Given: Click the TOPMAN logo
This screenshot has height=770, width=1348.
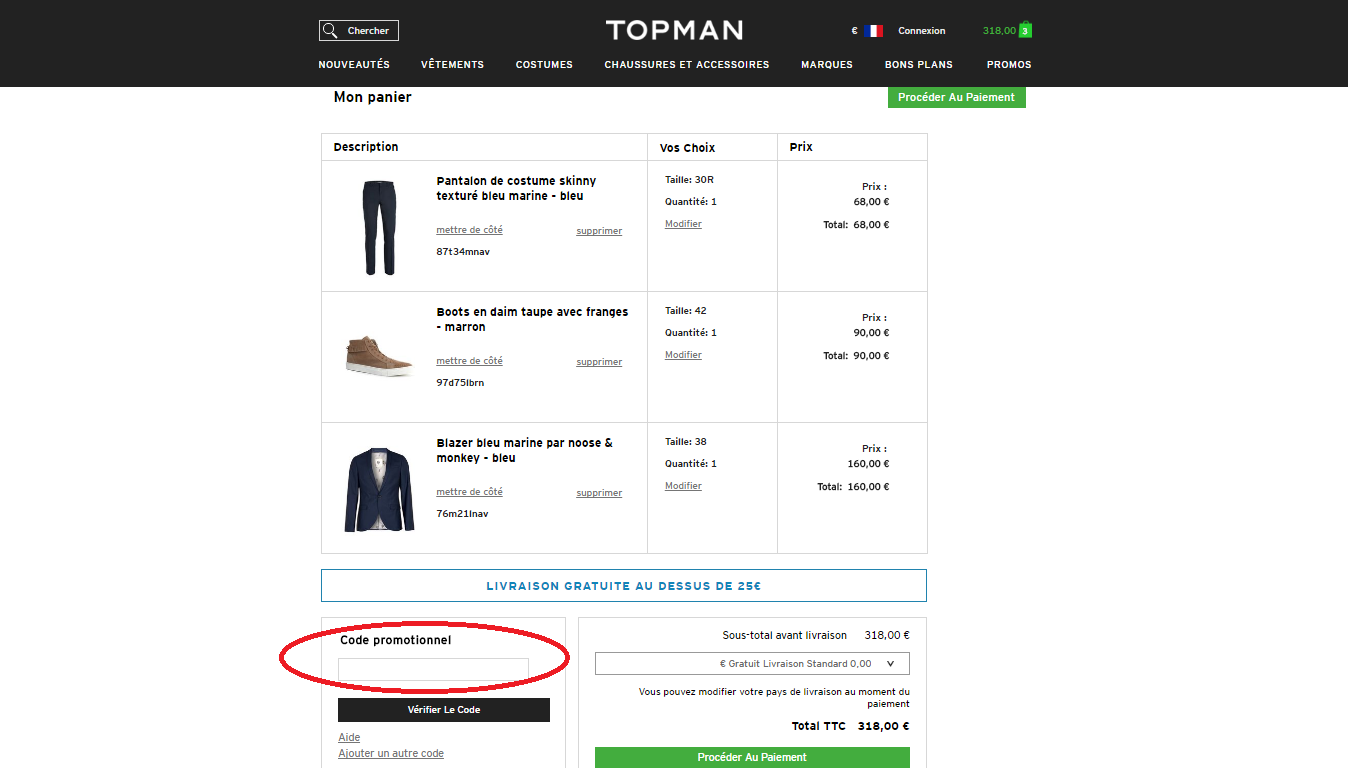Looking at the screenshot, I should (674, 30).
